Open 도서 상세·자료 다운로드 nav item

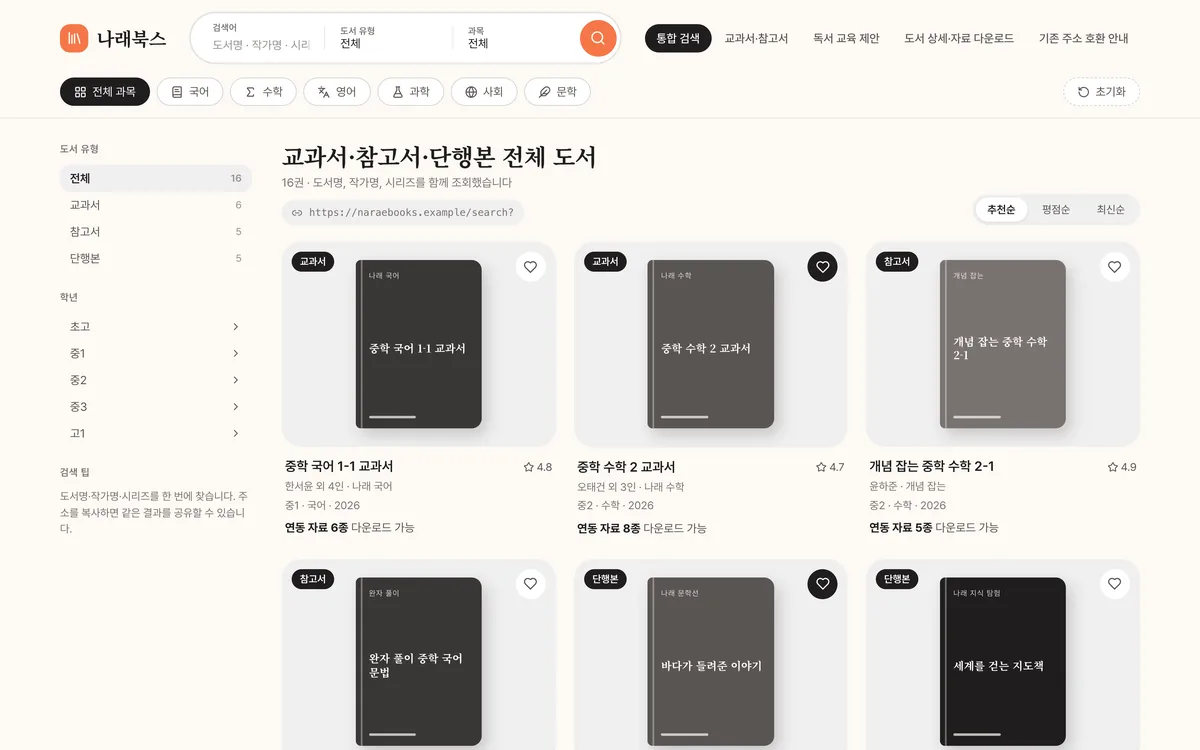(x=959, y=38)
